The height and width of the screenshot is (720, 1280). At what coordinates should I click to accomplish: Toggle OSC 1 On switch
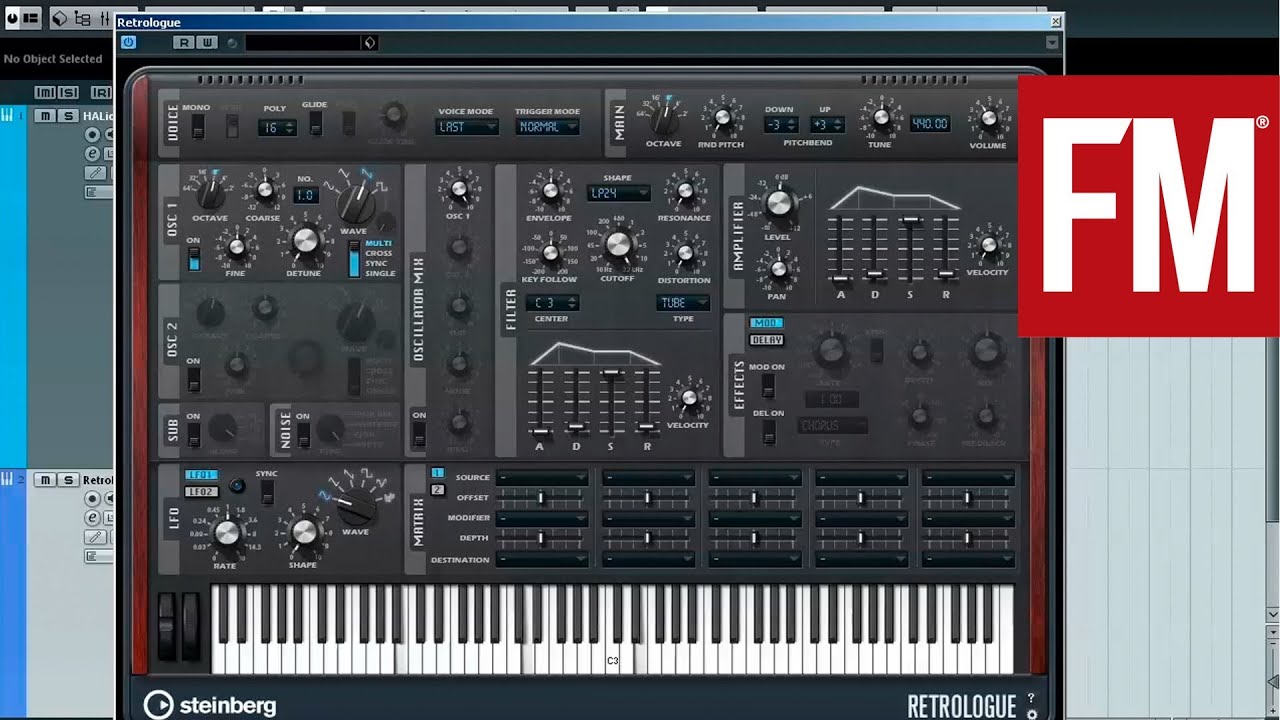[194, 258]
